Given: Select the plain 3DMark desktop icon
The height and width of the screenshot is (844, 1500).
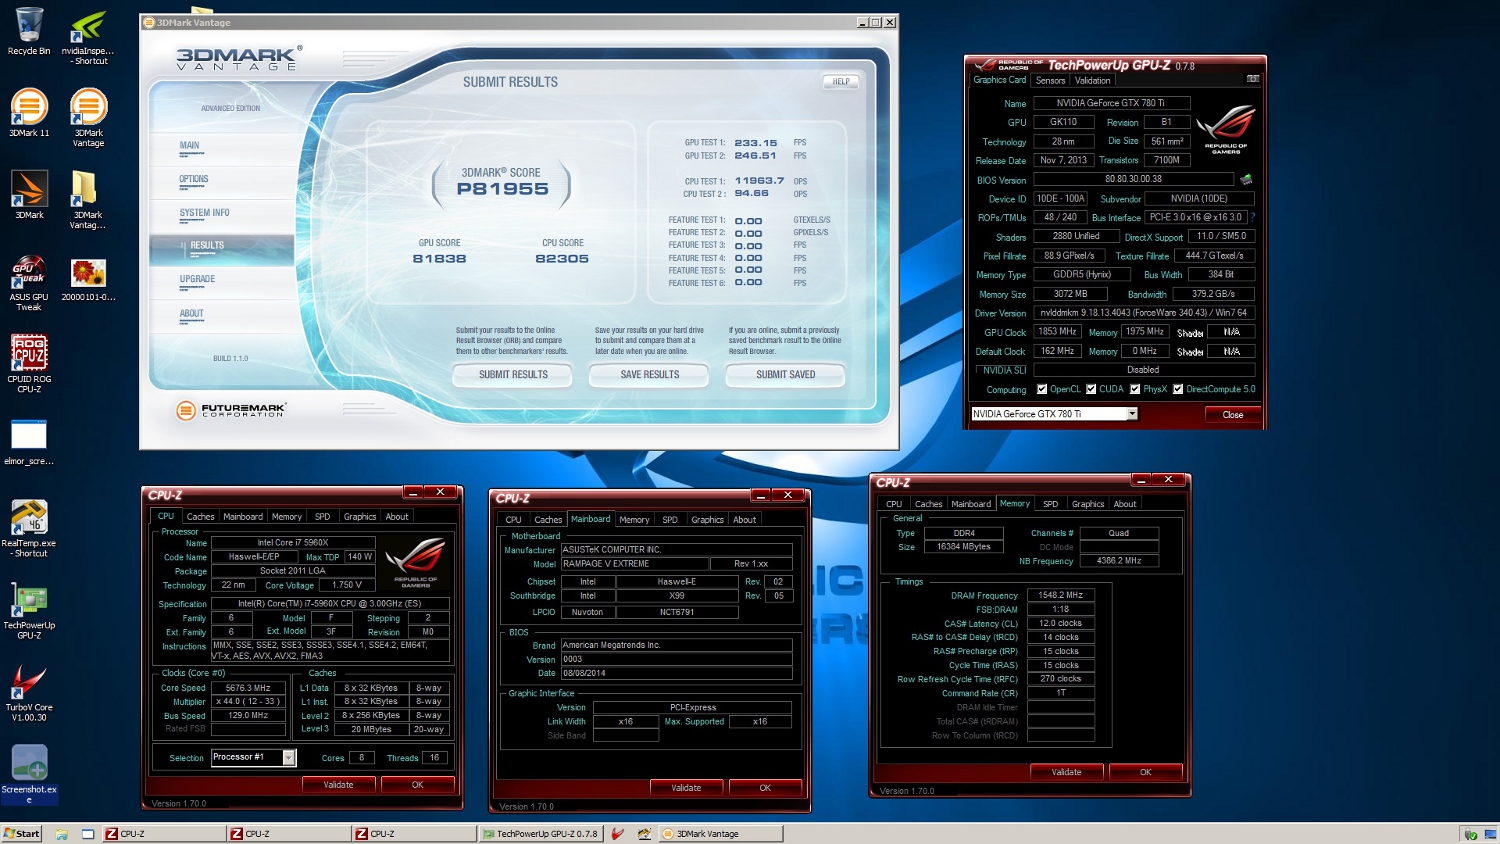Looking at the screenshot, I should pos(29,195).
